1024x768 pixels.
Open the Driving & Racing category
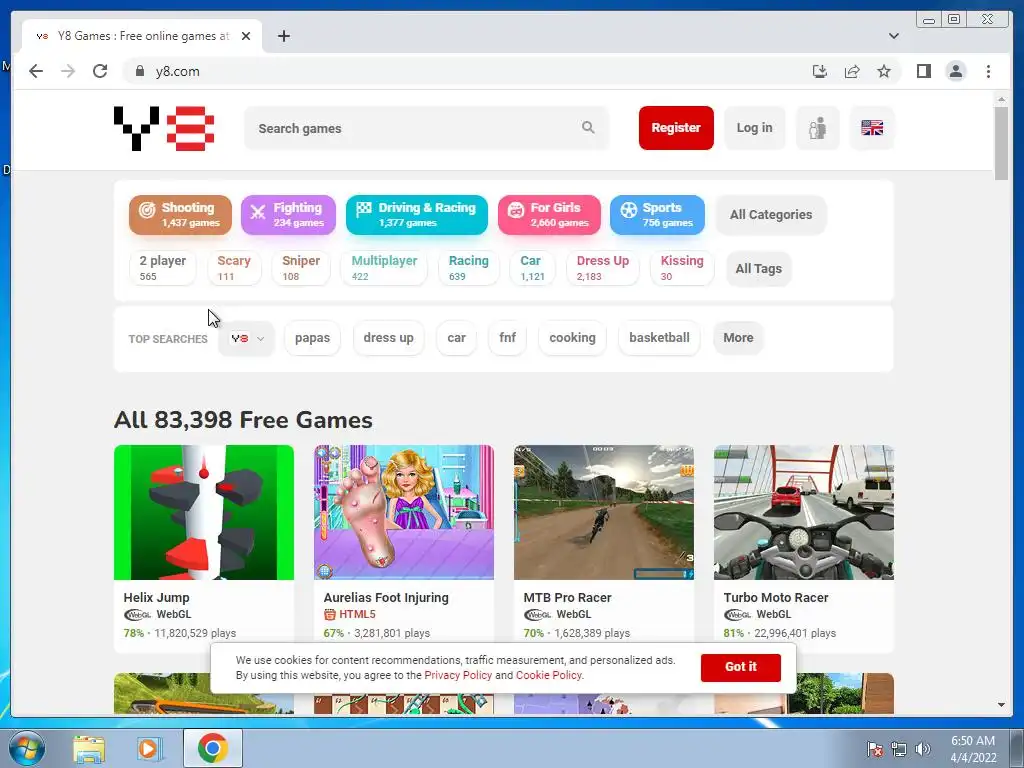417,214
